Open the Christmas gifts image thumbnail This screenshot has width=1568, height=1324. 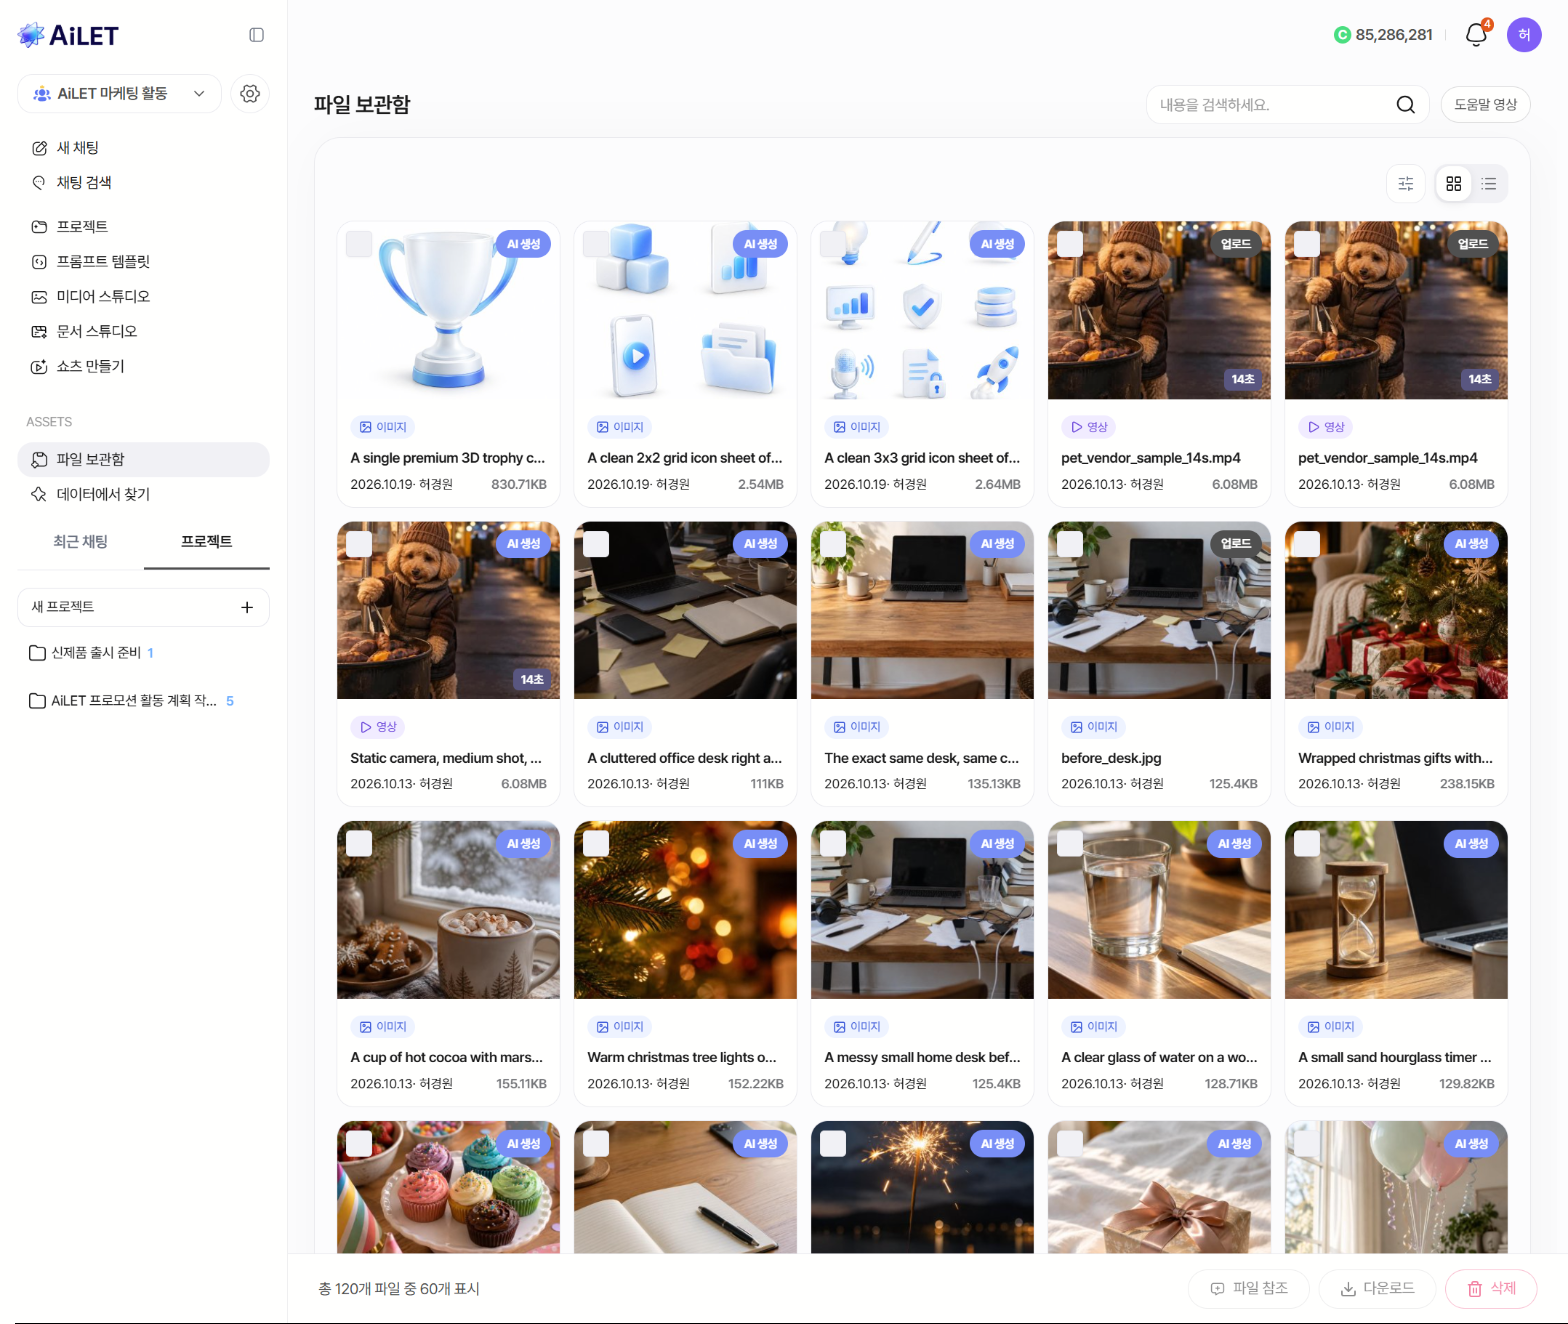click(1396, 610)
